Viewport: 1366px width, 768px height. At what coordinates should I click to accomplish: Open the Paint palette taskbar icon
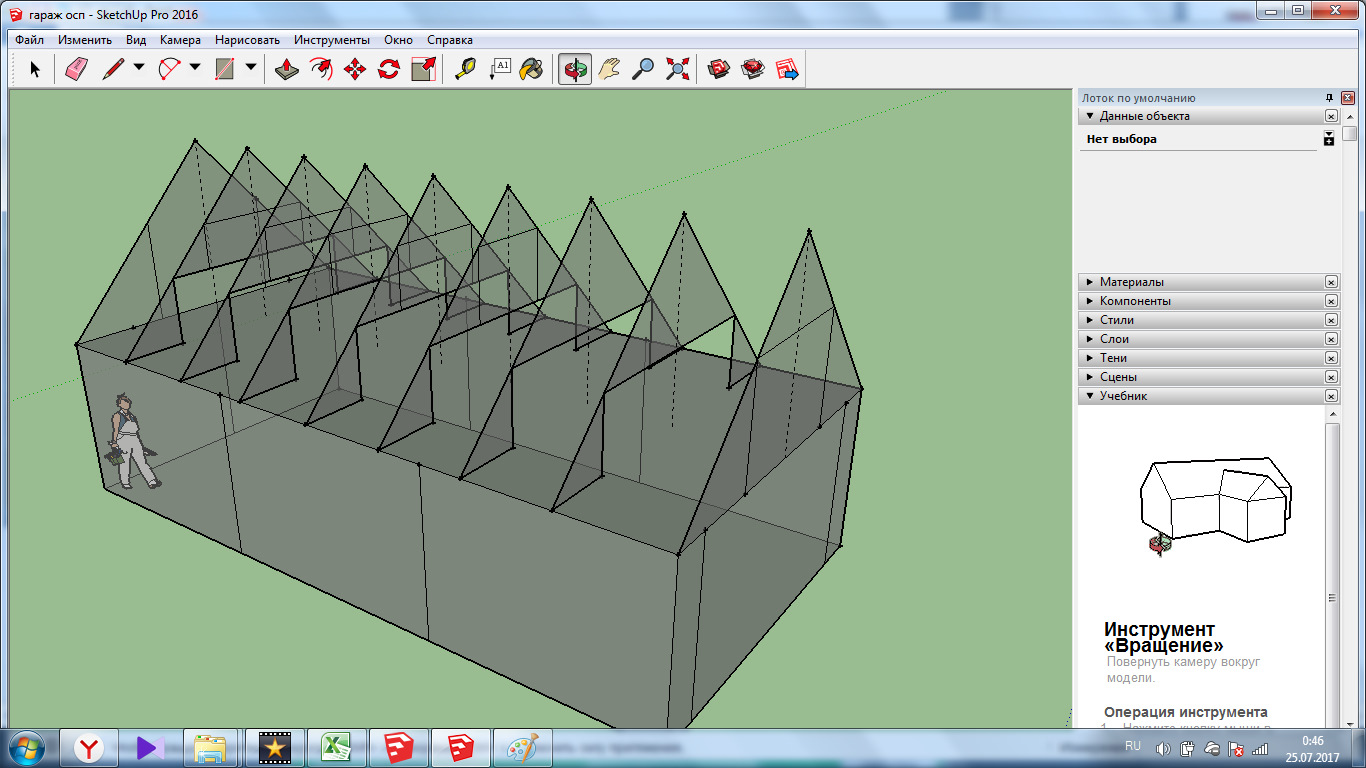[521, 747]
